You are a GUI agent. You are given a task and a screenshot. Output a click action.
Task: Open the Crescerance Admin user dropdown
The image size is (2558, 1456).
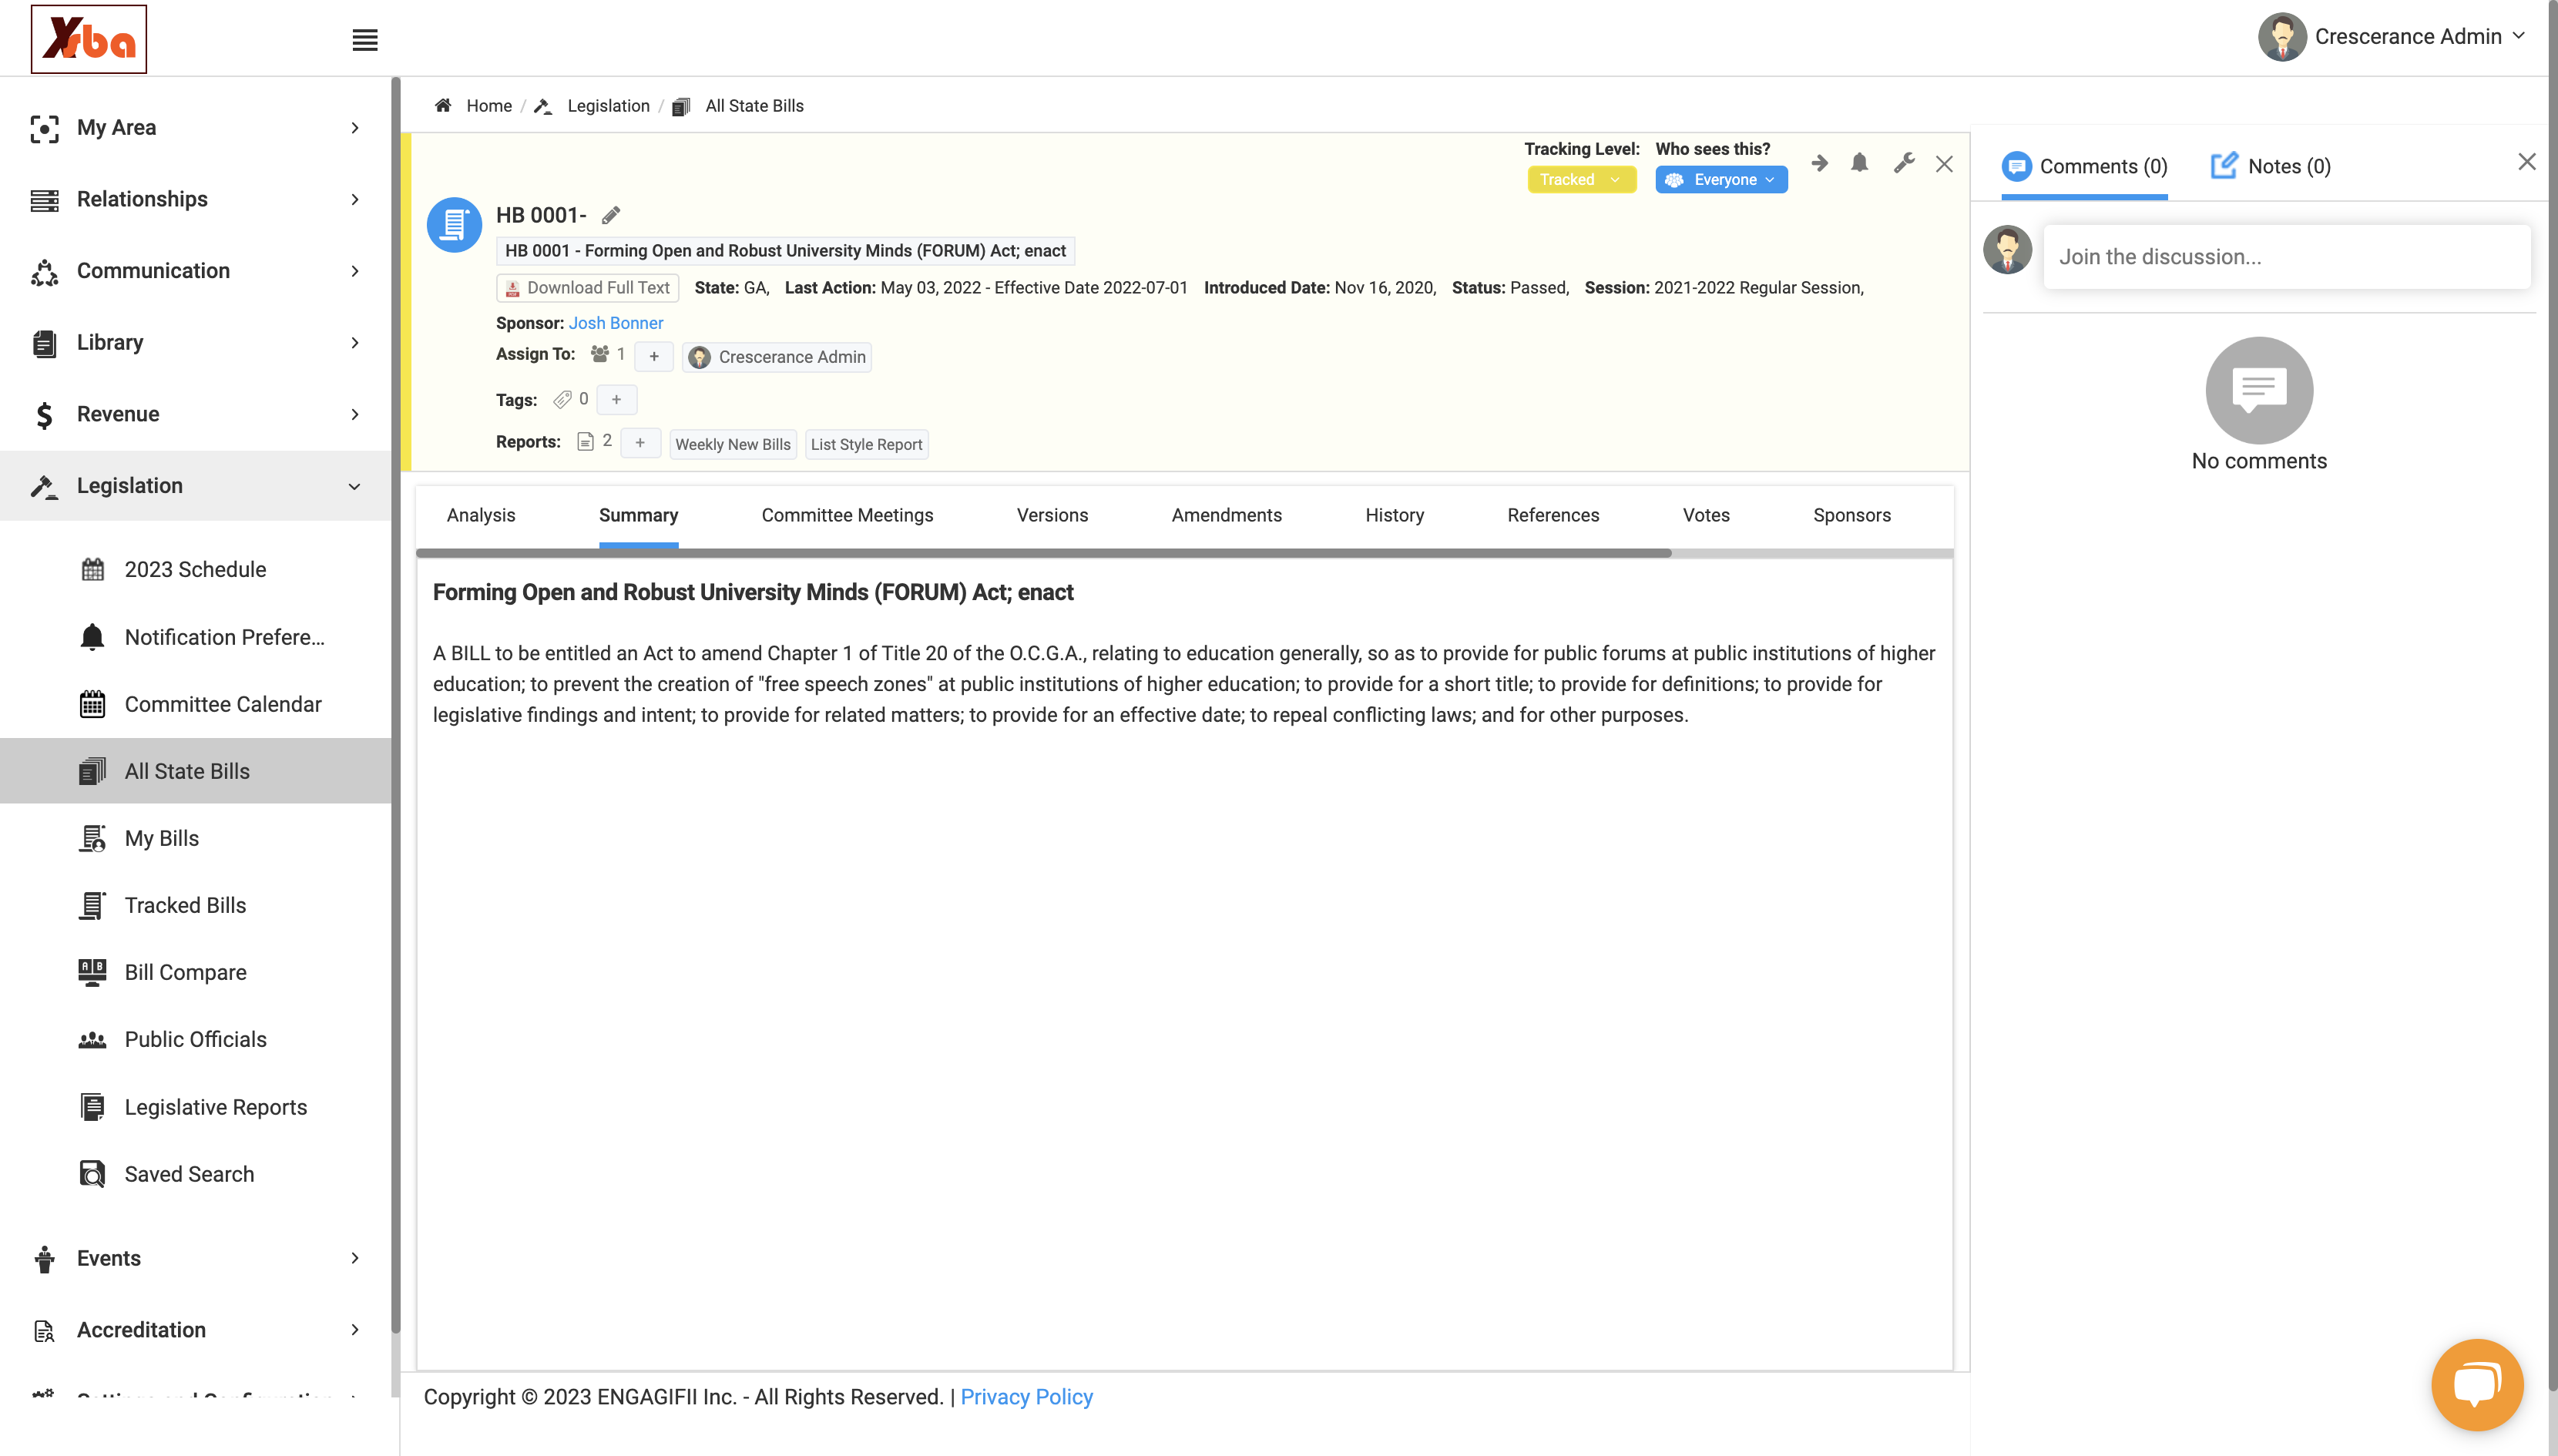(2392, 37)
